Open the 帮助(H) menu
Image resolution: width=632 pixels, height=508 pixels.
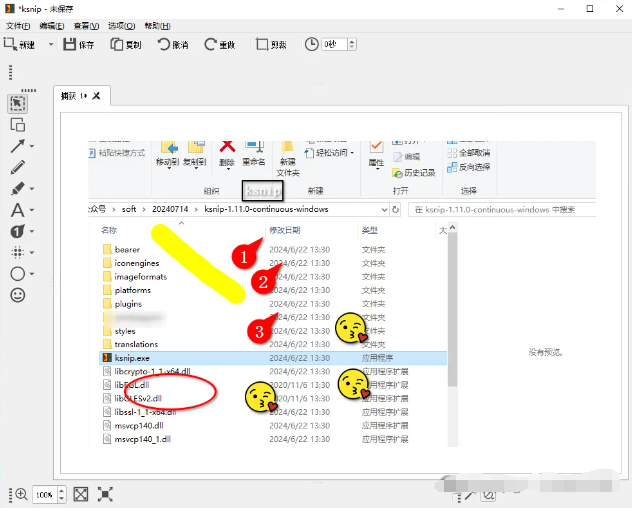158,26
